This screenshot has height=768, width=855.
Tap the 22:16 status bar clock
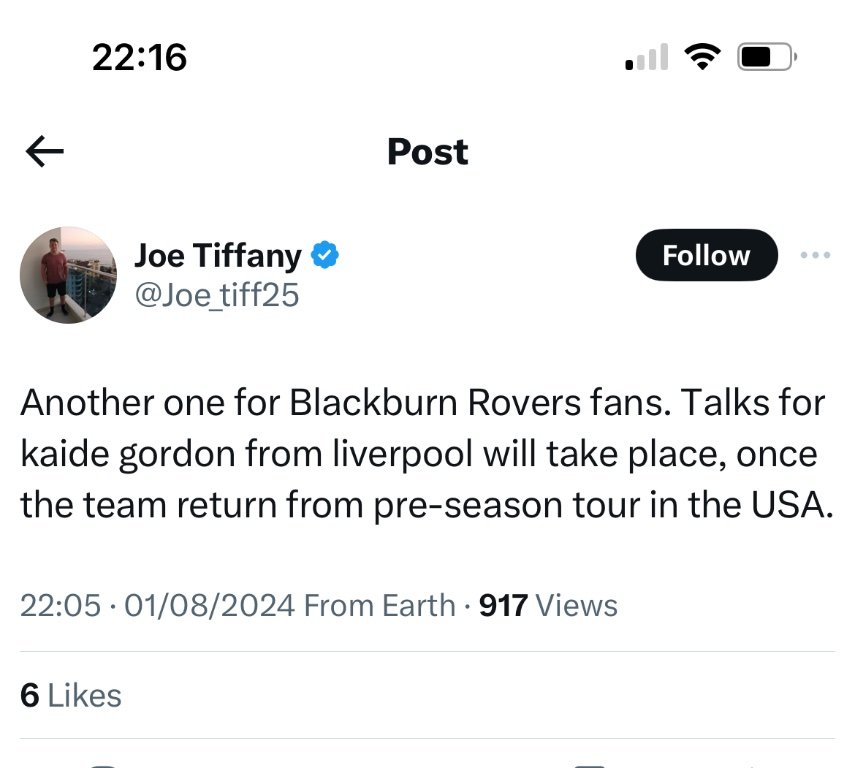(139, 57)
